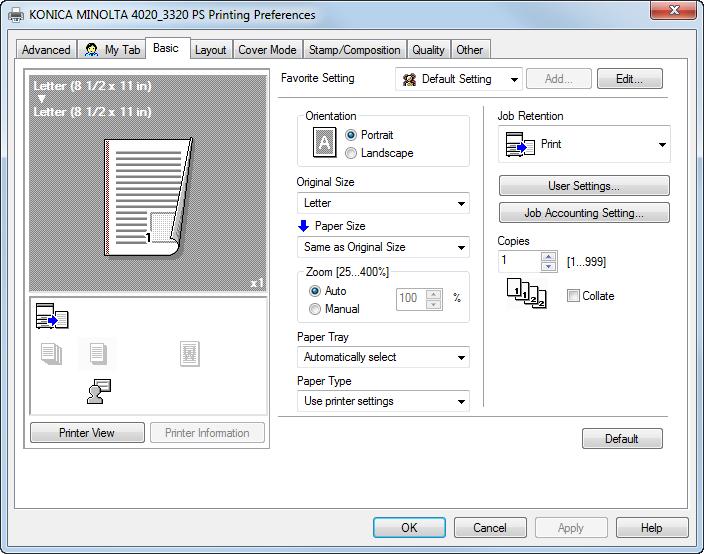The image size is (704, 554).
Task: Expand the Paper Size dropdown
Action: pyautogui.click(x=383, y=247)
